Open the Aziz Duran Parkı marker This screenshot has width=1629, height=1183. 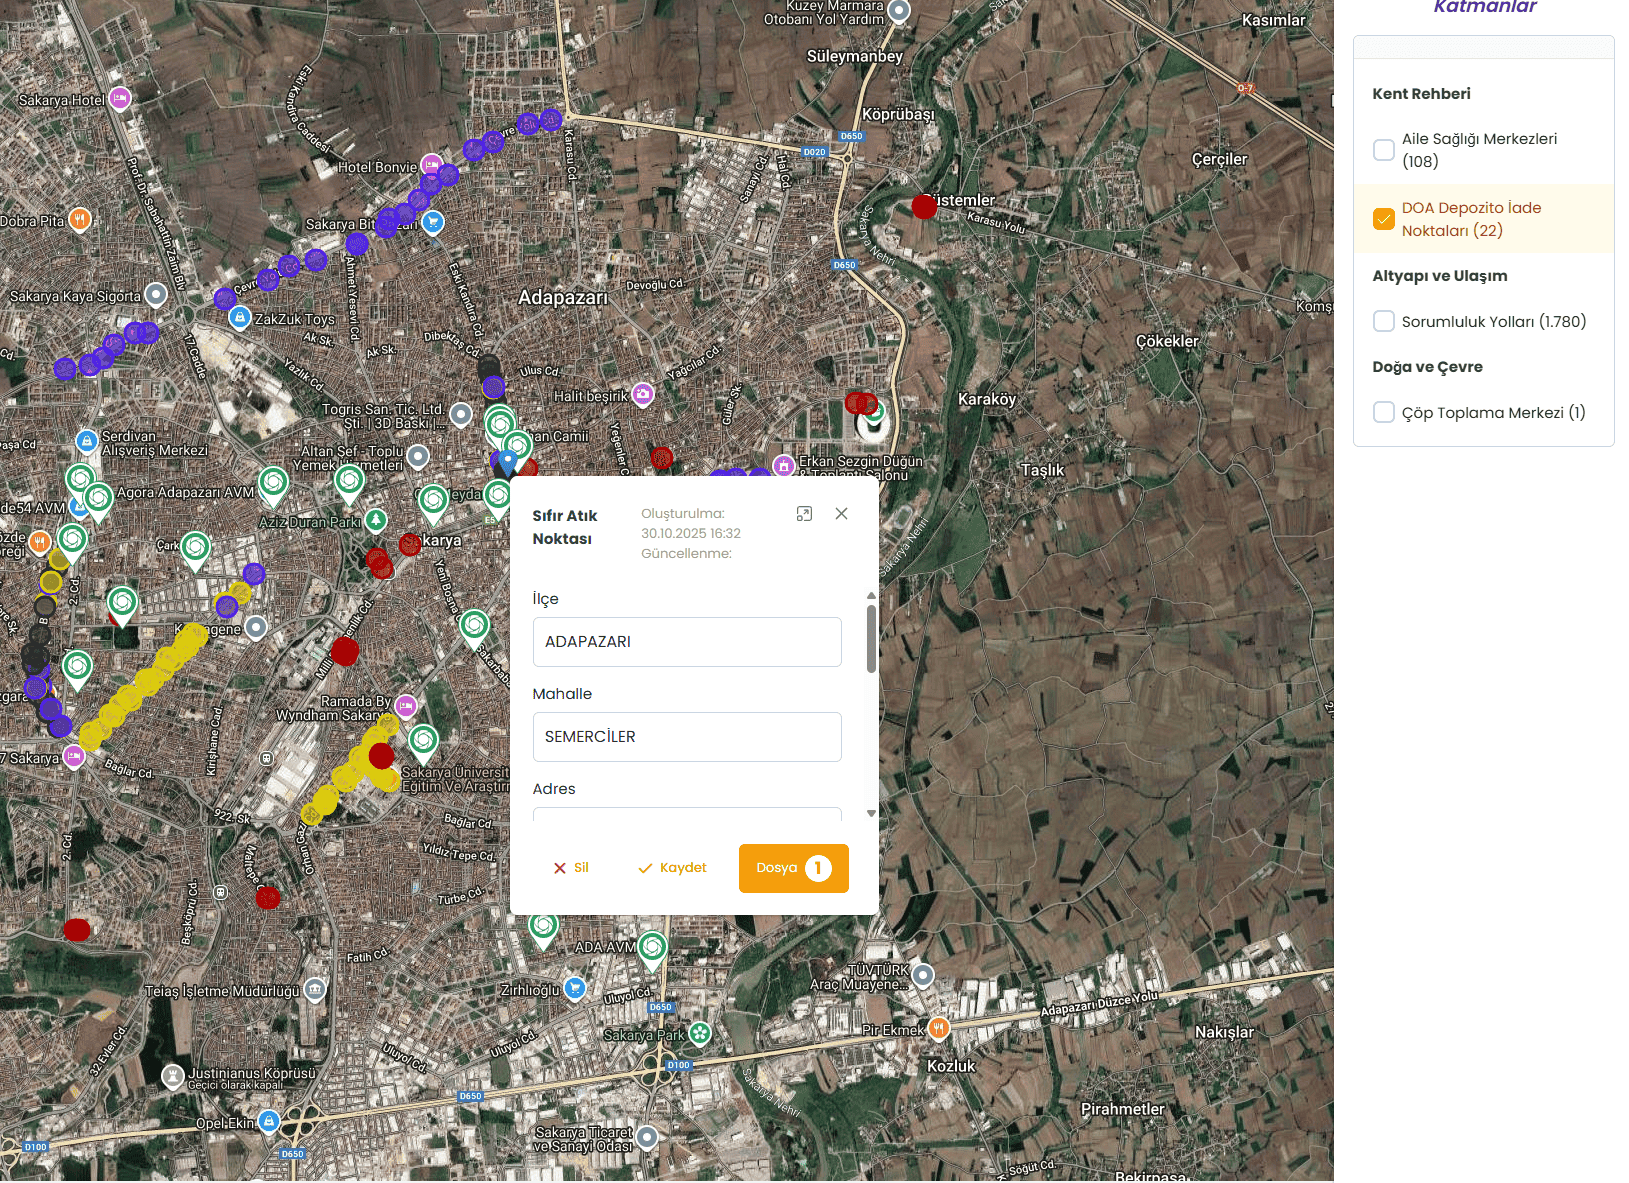click(x=376, y=520)
